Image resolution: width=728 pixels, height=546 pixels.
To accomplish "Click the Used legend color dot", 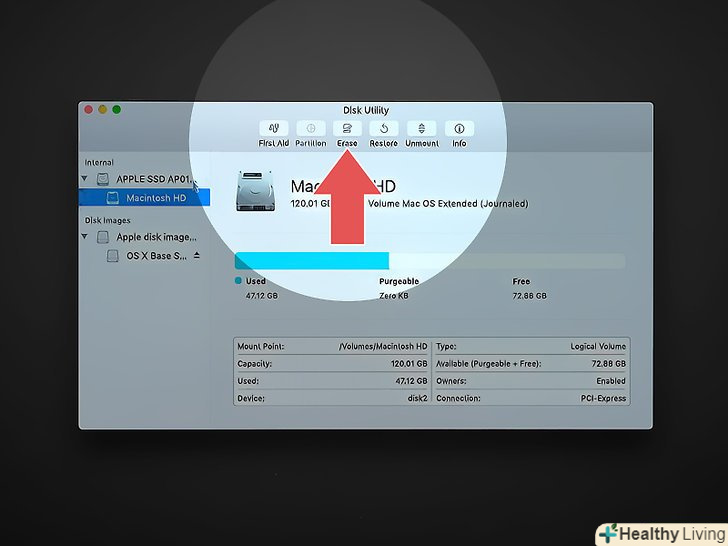I will (x=238, y=280).
